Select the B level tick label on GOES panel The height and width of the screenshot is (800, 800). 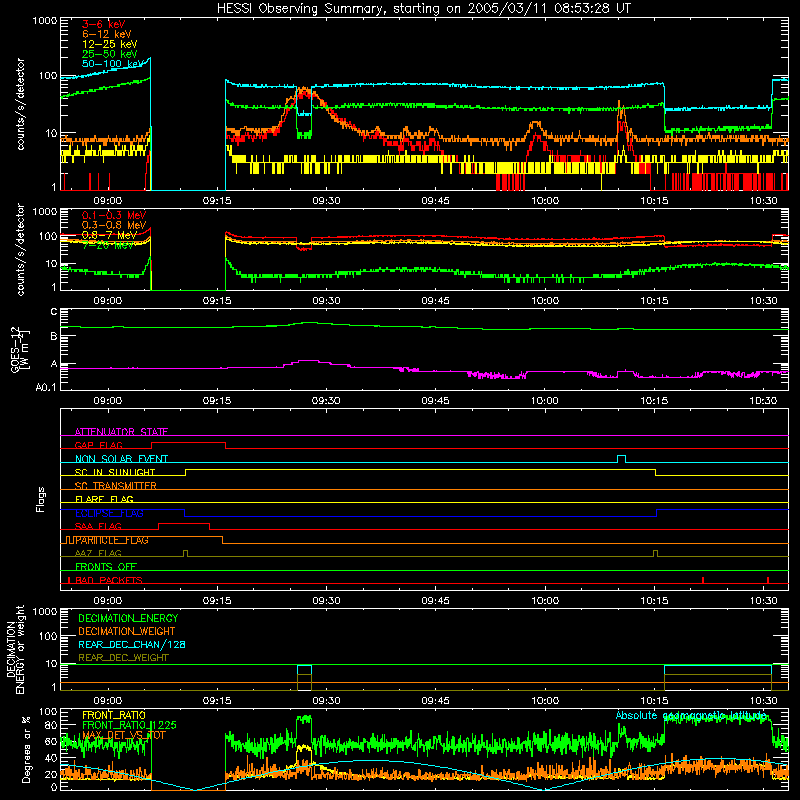54,336
